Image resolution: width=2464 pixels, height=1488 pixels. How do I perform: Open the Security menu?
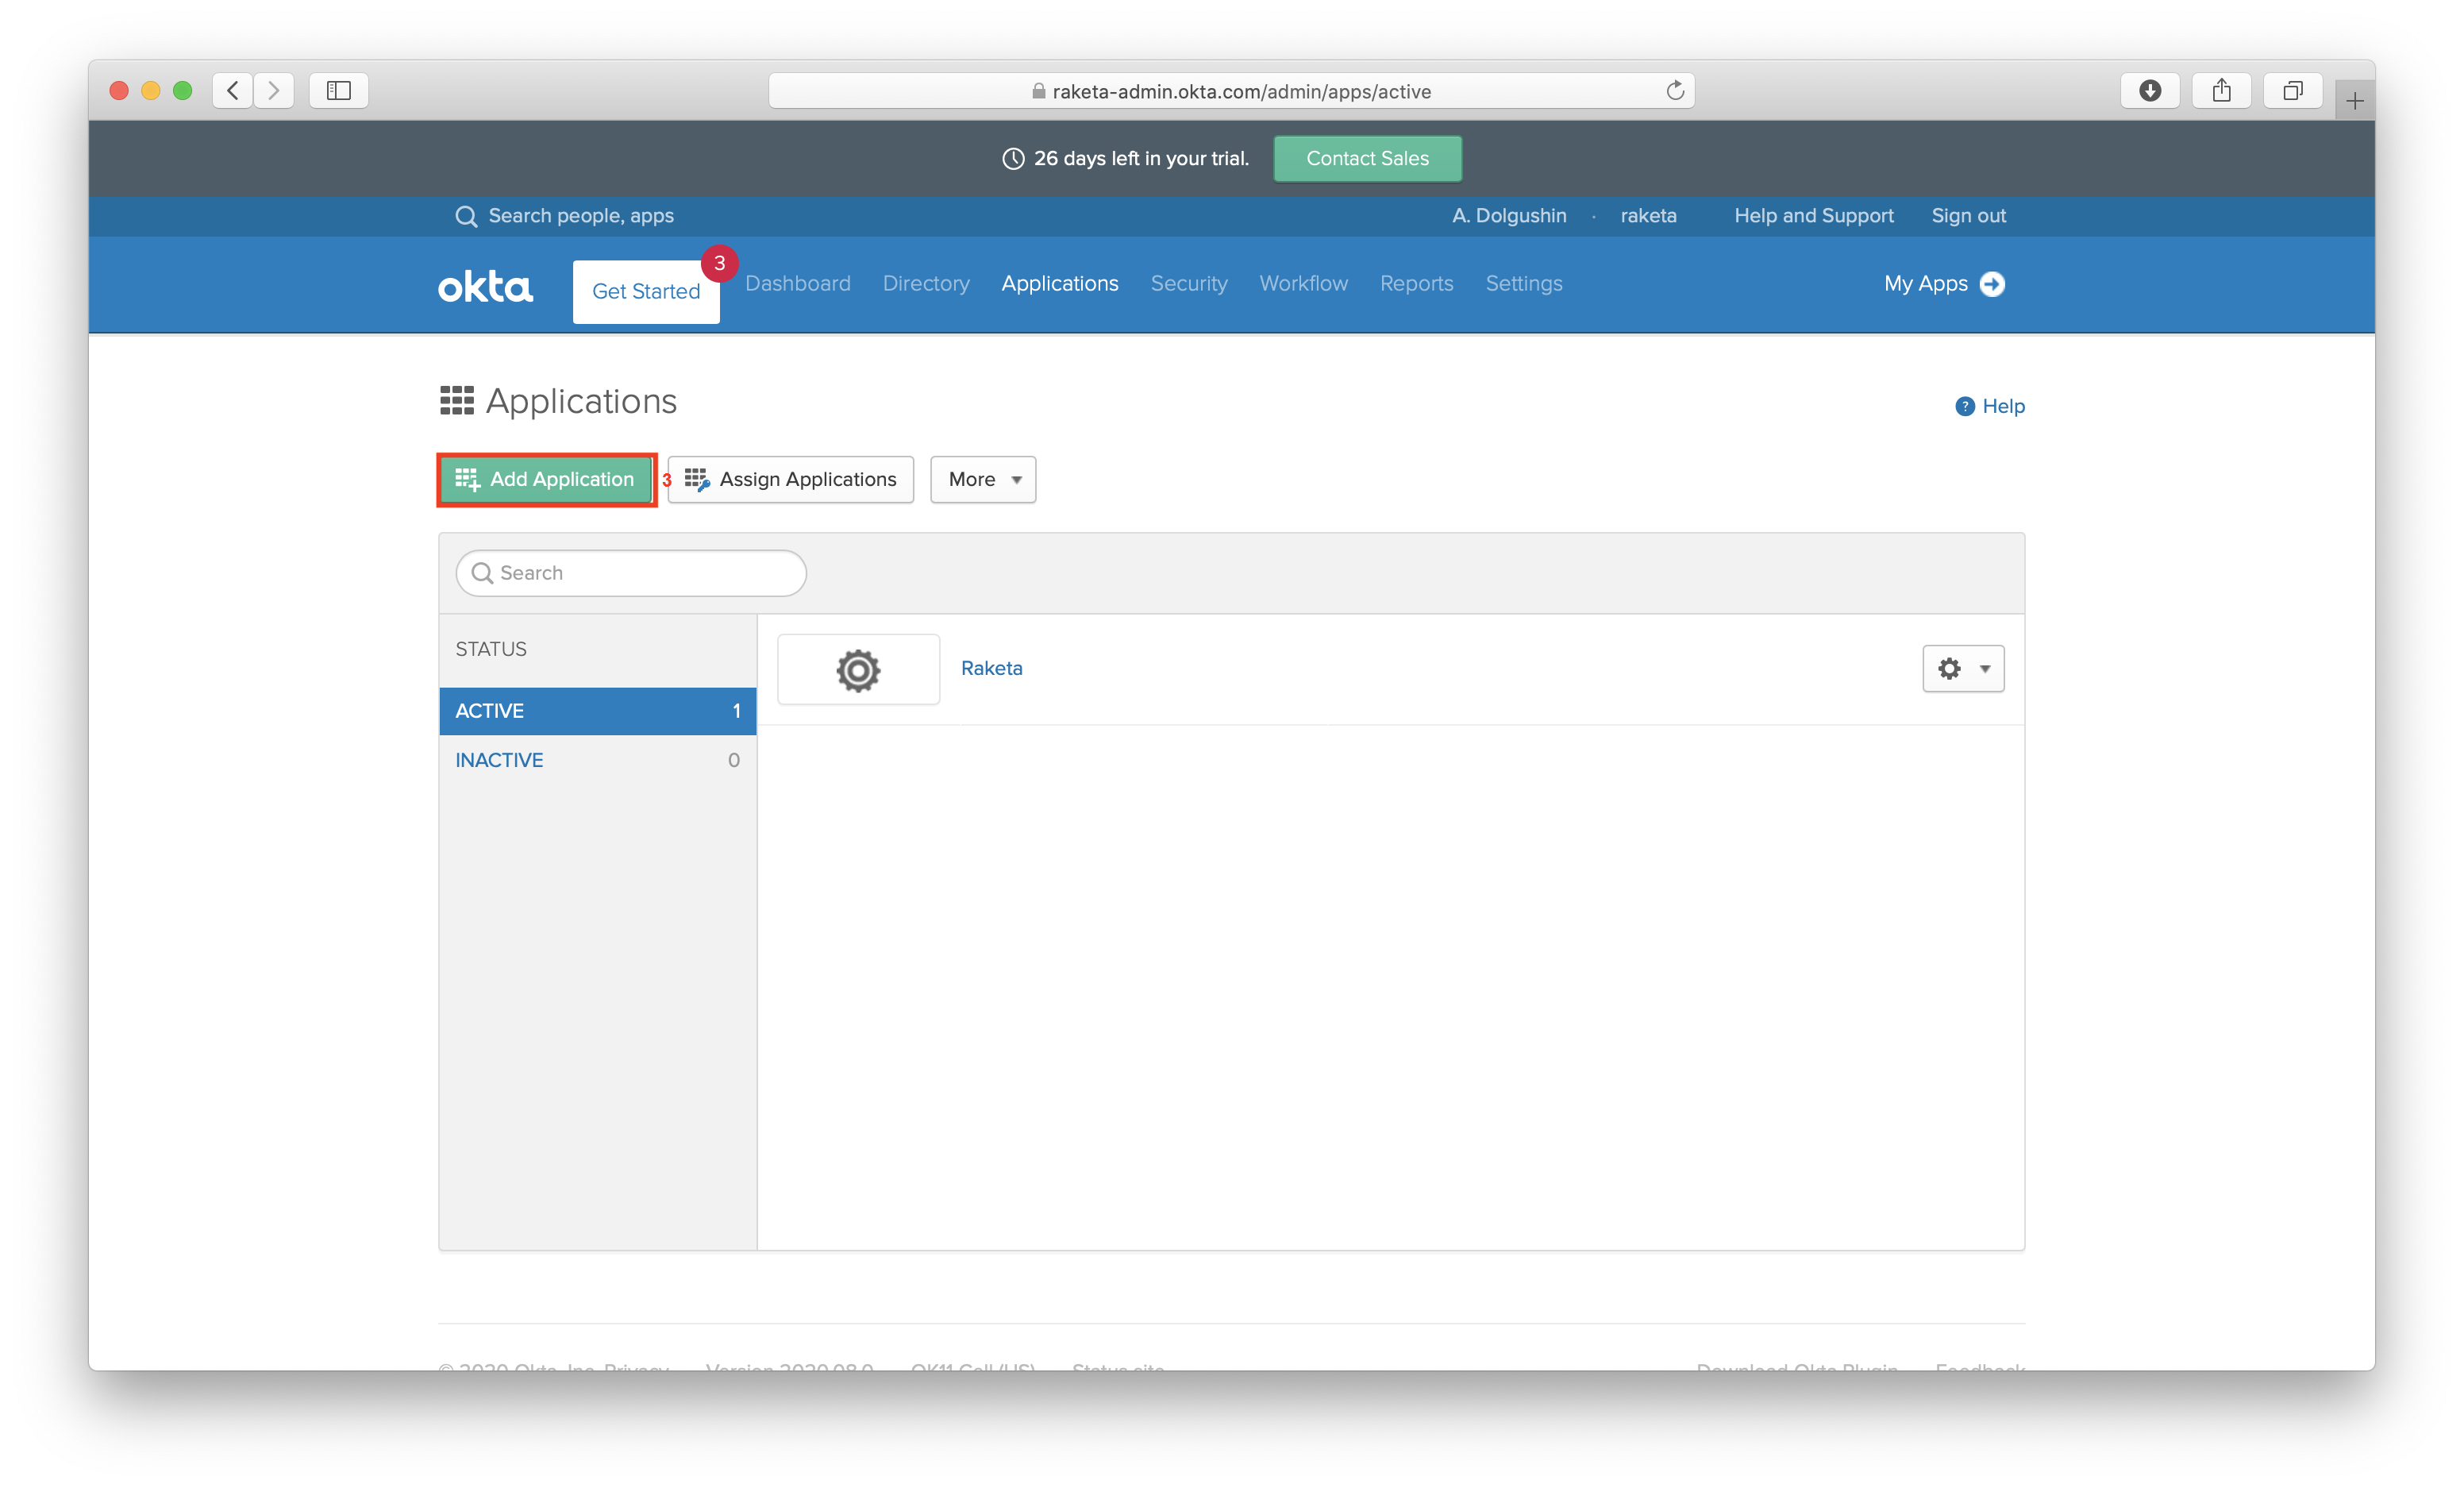1189,284
